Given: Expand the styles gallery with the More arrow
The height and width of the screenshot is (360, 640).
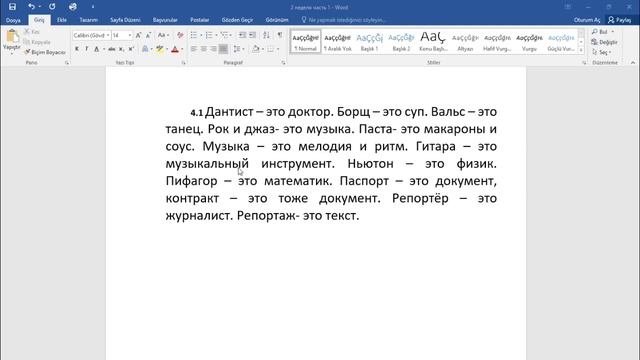Looking at the screenshot, I should click(x=581, y=50).
